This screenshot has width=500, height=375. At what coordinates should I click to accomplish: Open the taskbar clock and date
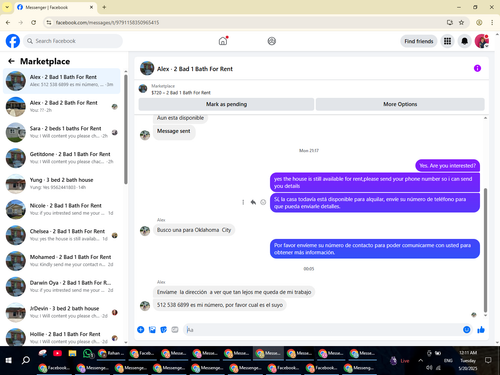point(468,360)
